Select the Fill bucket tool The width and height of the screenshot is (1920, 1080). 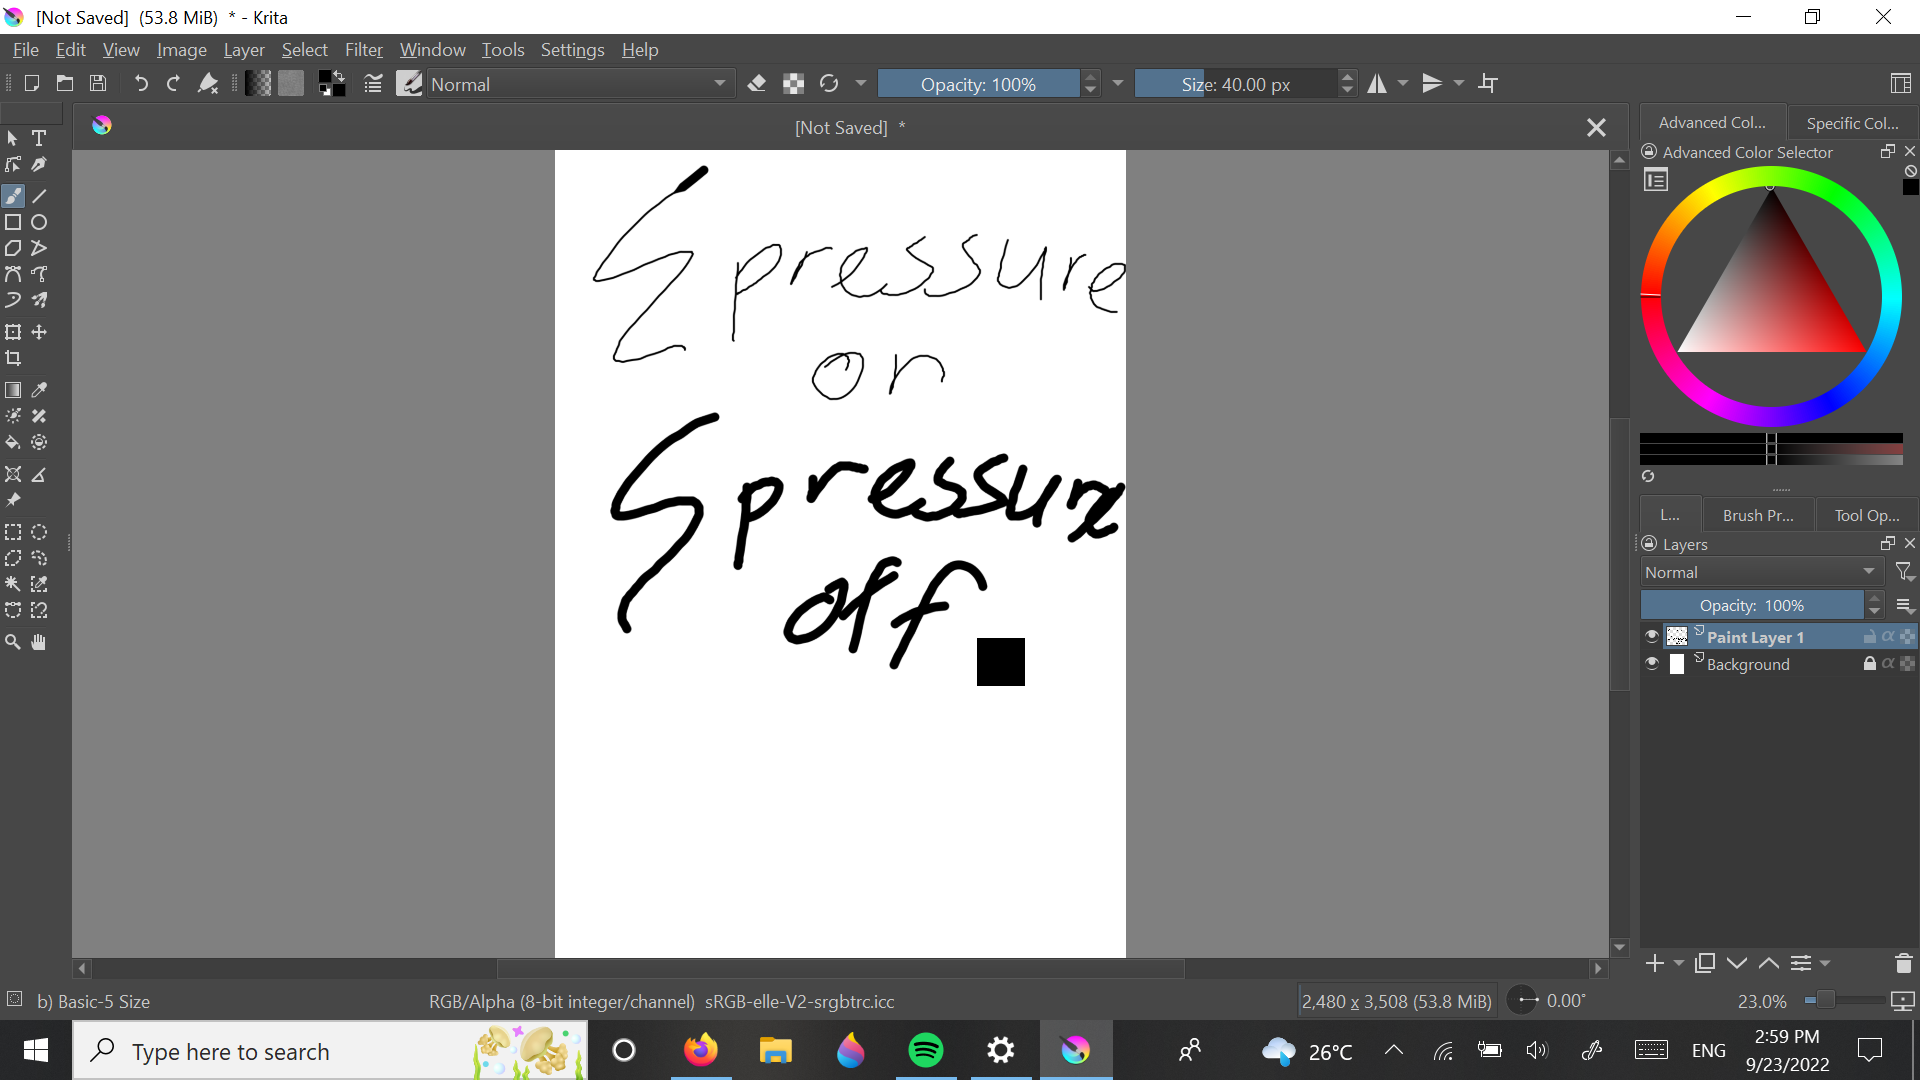pos(13,442)
